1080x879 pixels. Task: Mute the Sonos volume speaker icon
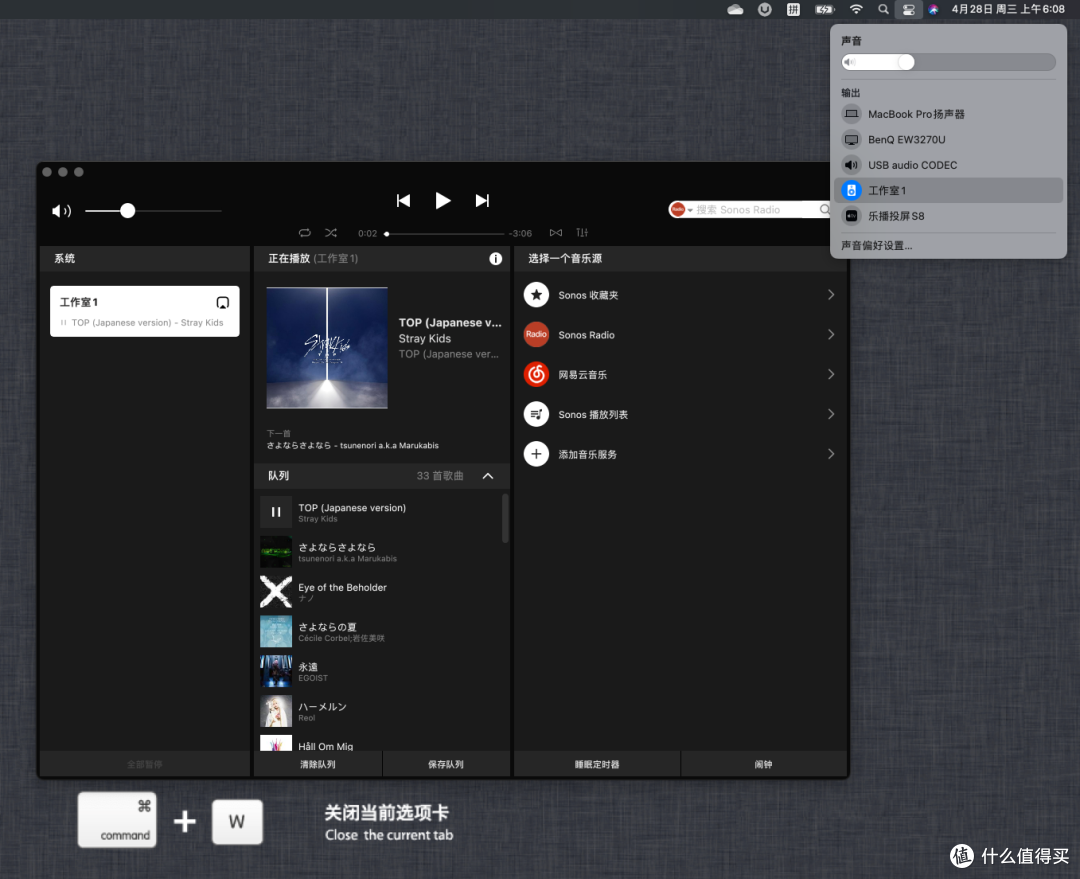(x=61, y=211)
